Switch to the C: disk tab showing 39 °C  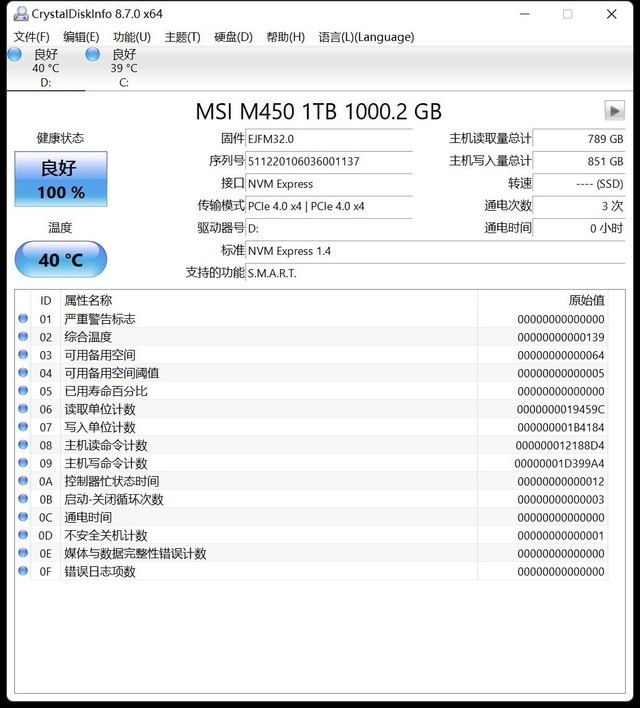124,68
